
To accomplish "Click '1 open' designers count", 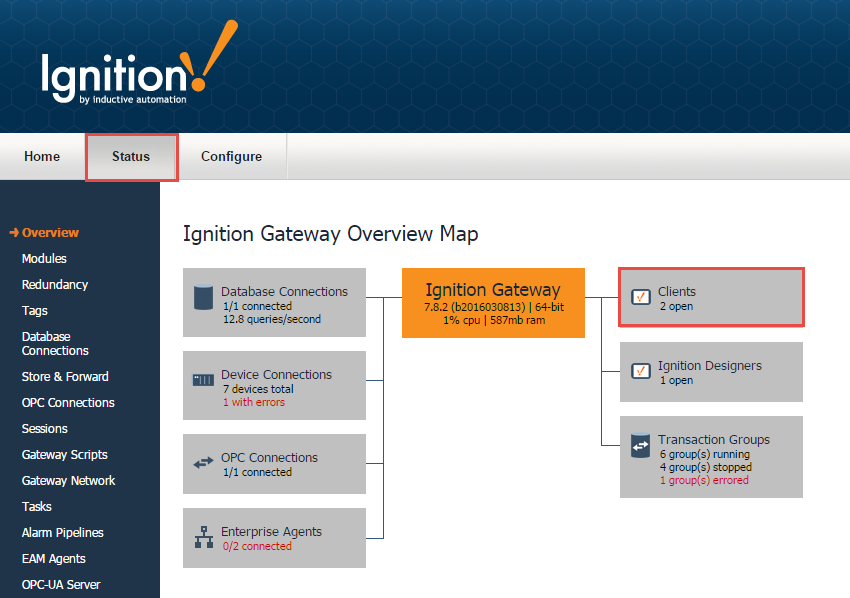I will click(676, 381).
